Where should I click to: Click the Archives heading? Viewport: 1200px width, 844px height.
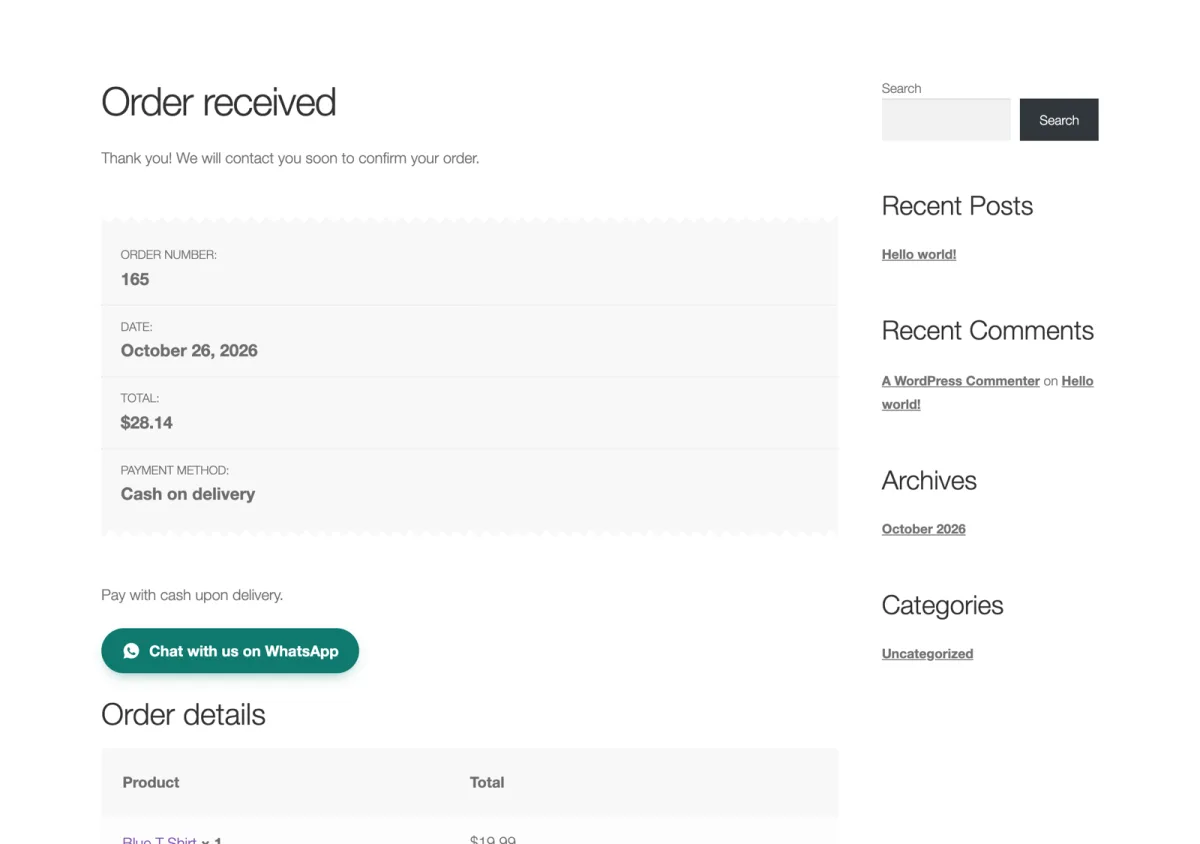929,481
